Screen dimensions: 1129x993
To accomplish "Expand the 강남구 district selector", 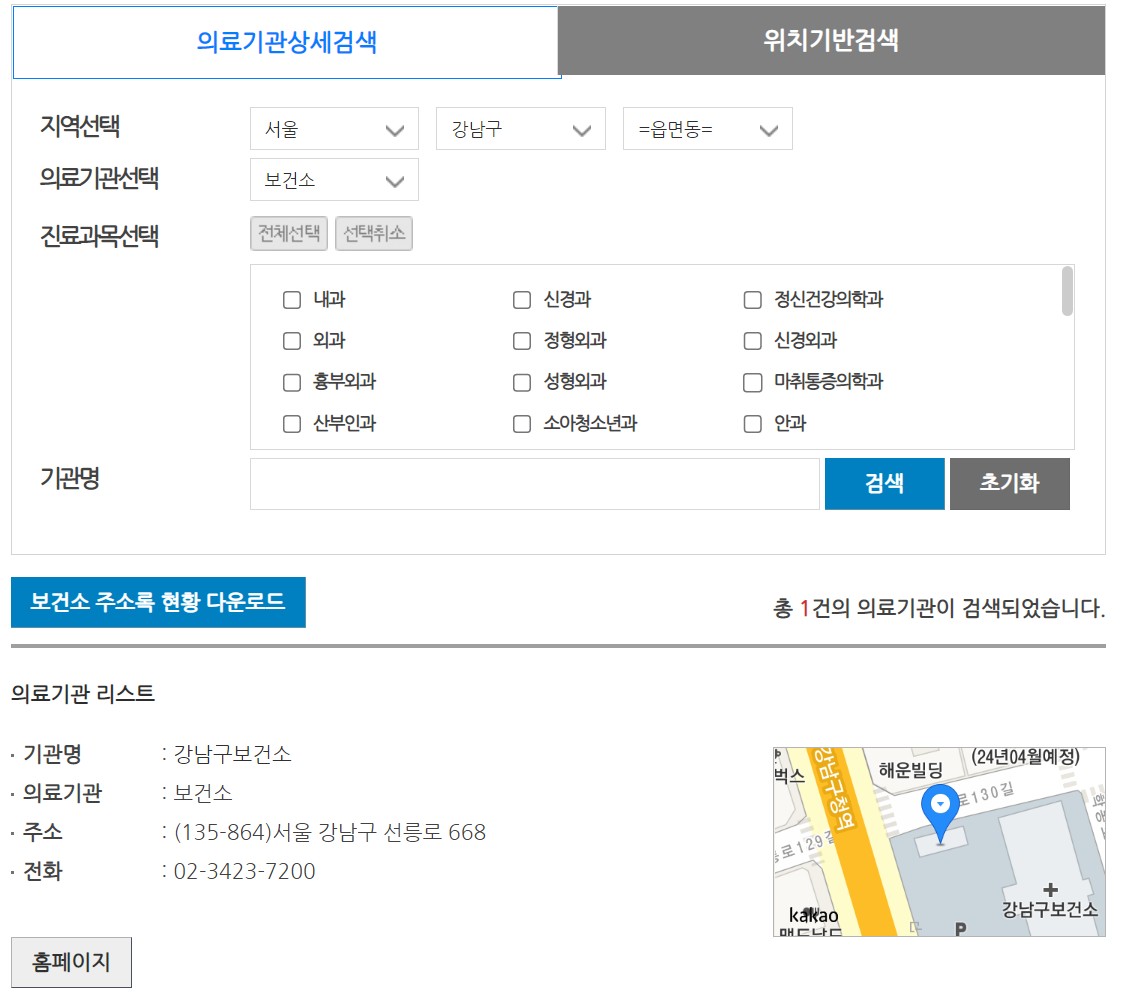I will coord(520,128).
